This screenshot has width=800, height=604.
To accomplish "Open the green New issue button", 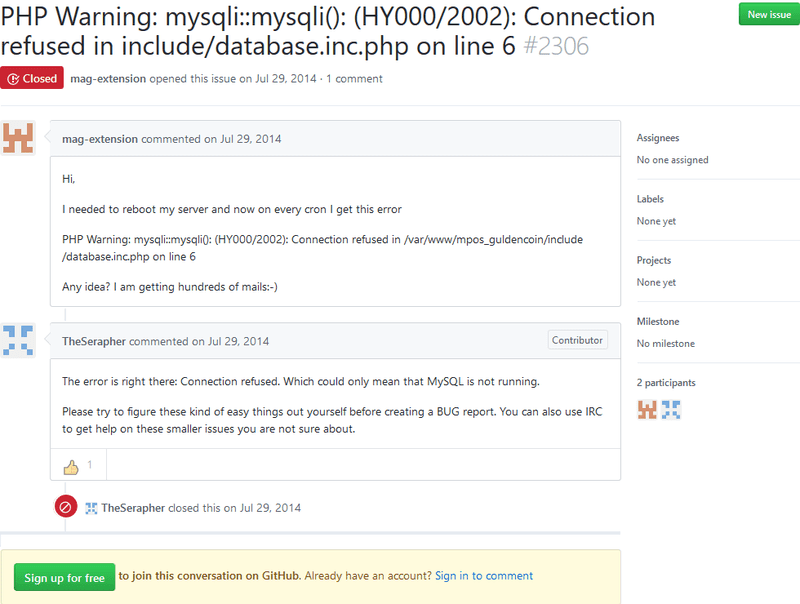I will [767, 14].
